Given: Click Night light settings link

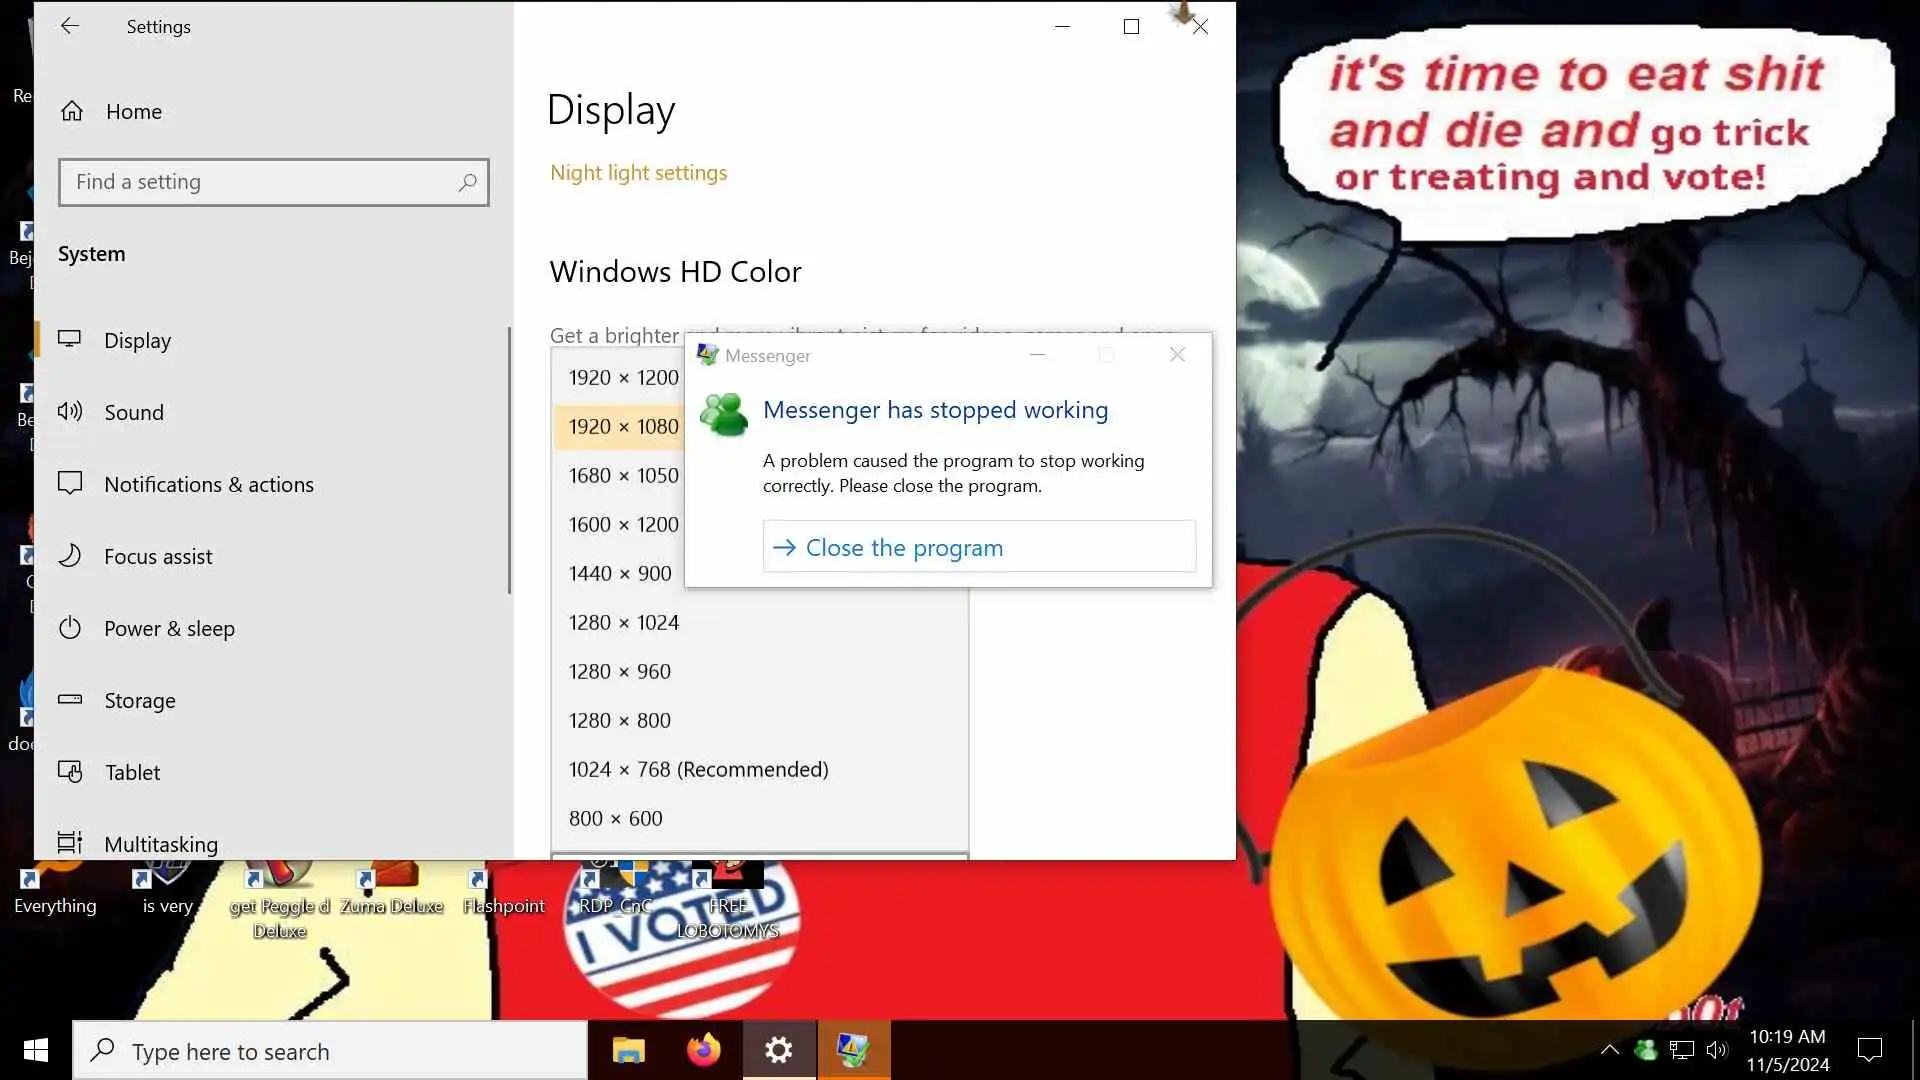Looking at the screenshot, I should [638, 172].
